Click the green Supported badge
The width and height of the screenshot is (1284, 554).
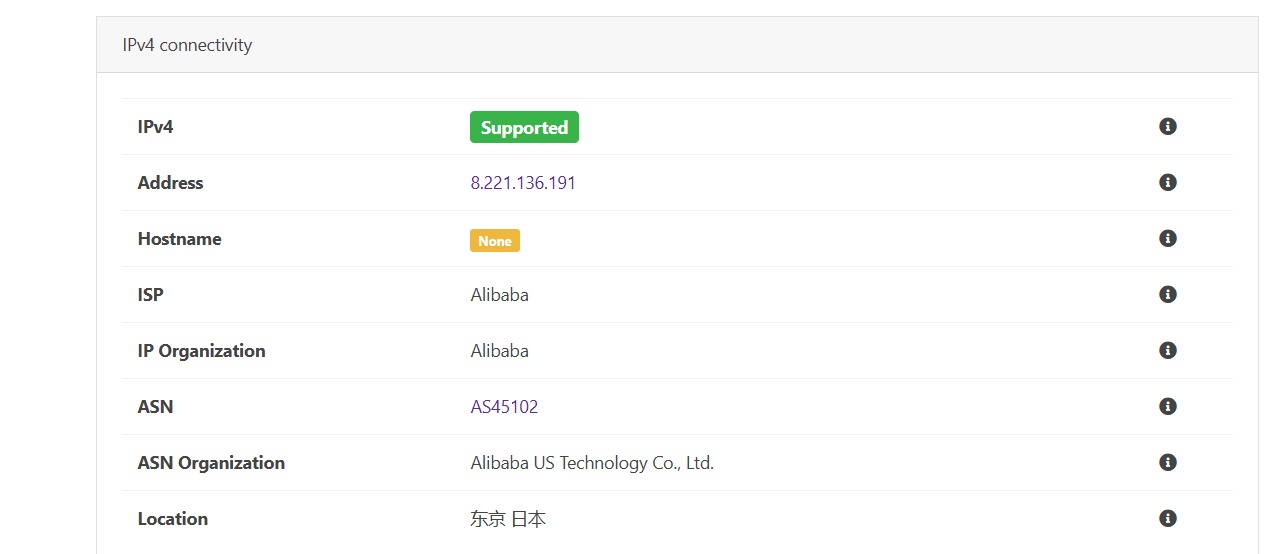pos(524,127)
